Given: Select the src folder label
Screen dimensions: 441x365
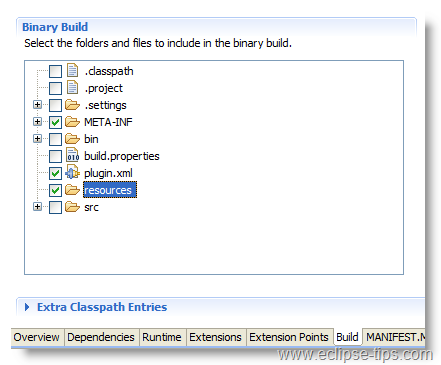Looking at the screenshot, I should click(x=91, y=207).
